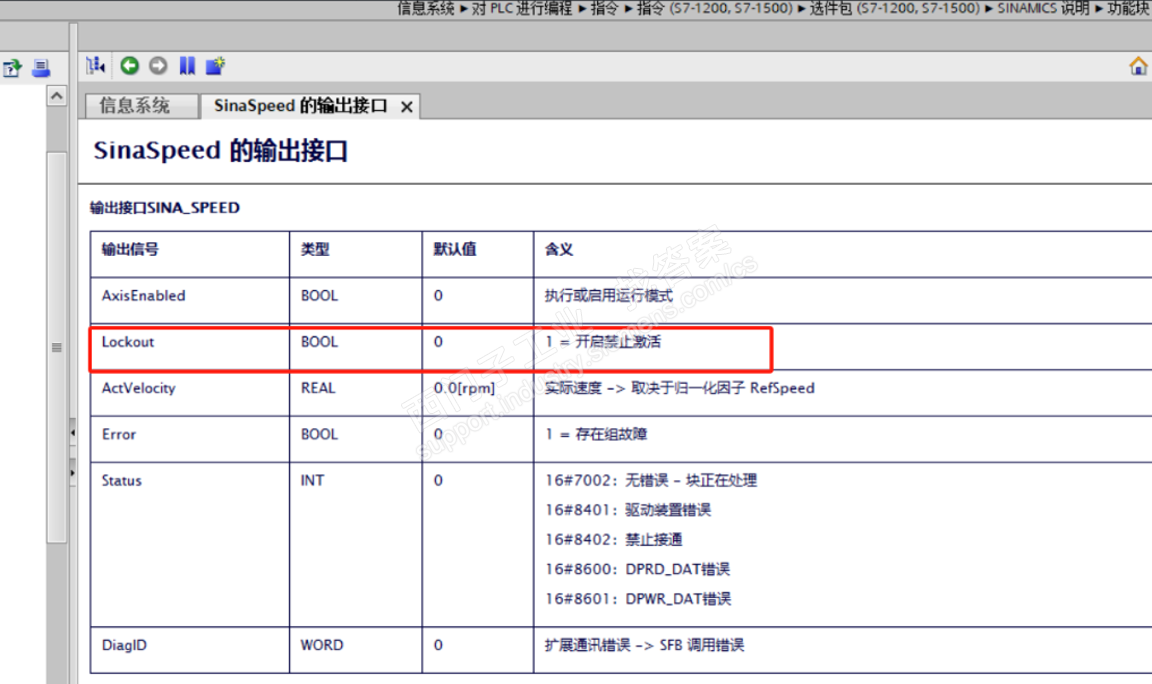Image resolution: width=1152 pixels, height=684 pixels.
Task: Click the Home icon at top right
Action: tap(1138, 66)
